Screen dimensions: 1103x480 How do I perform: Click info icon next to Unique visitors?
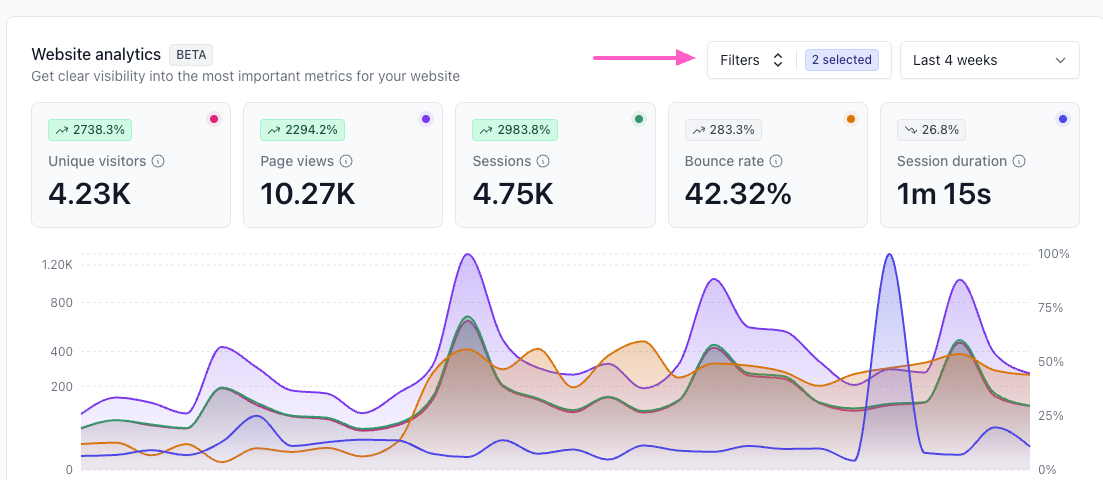158,161
